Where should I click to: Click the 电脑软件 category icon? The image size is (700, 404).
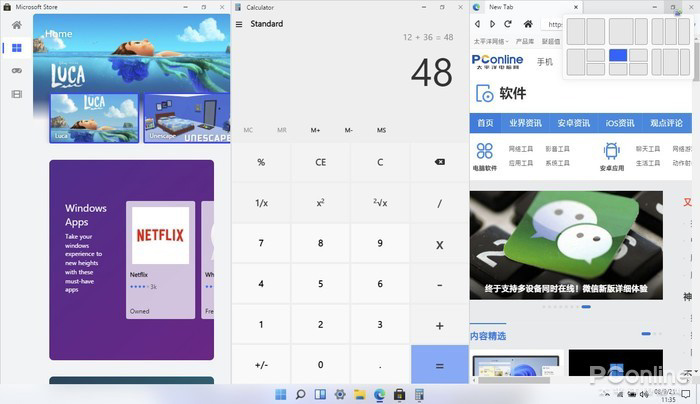pyautogui.click(x=484, y=151)
